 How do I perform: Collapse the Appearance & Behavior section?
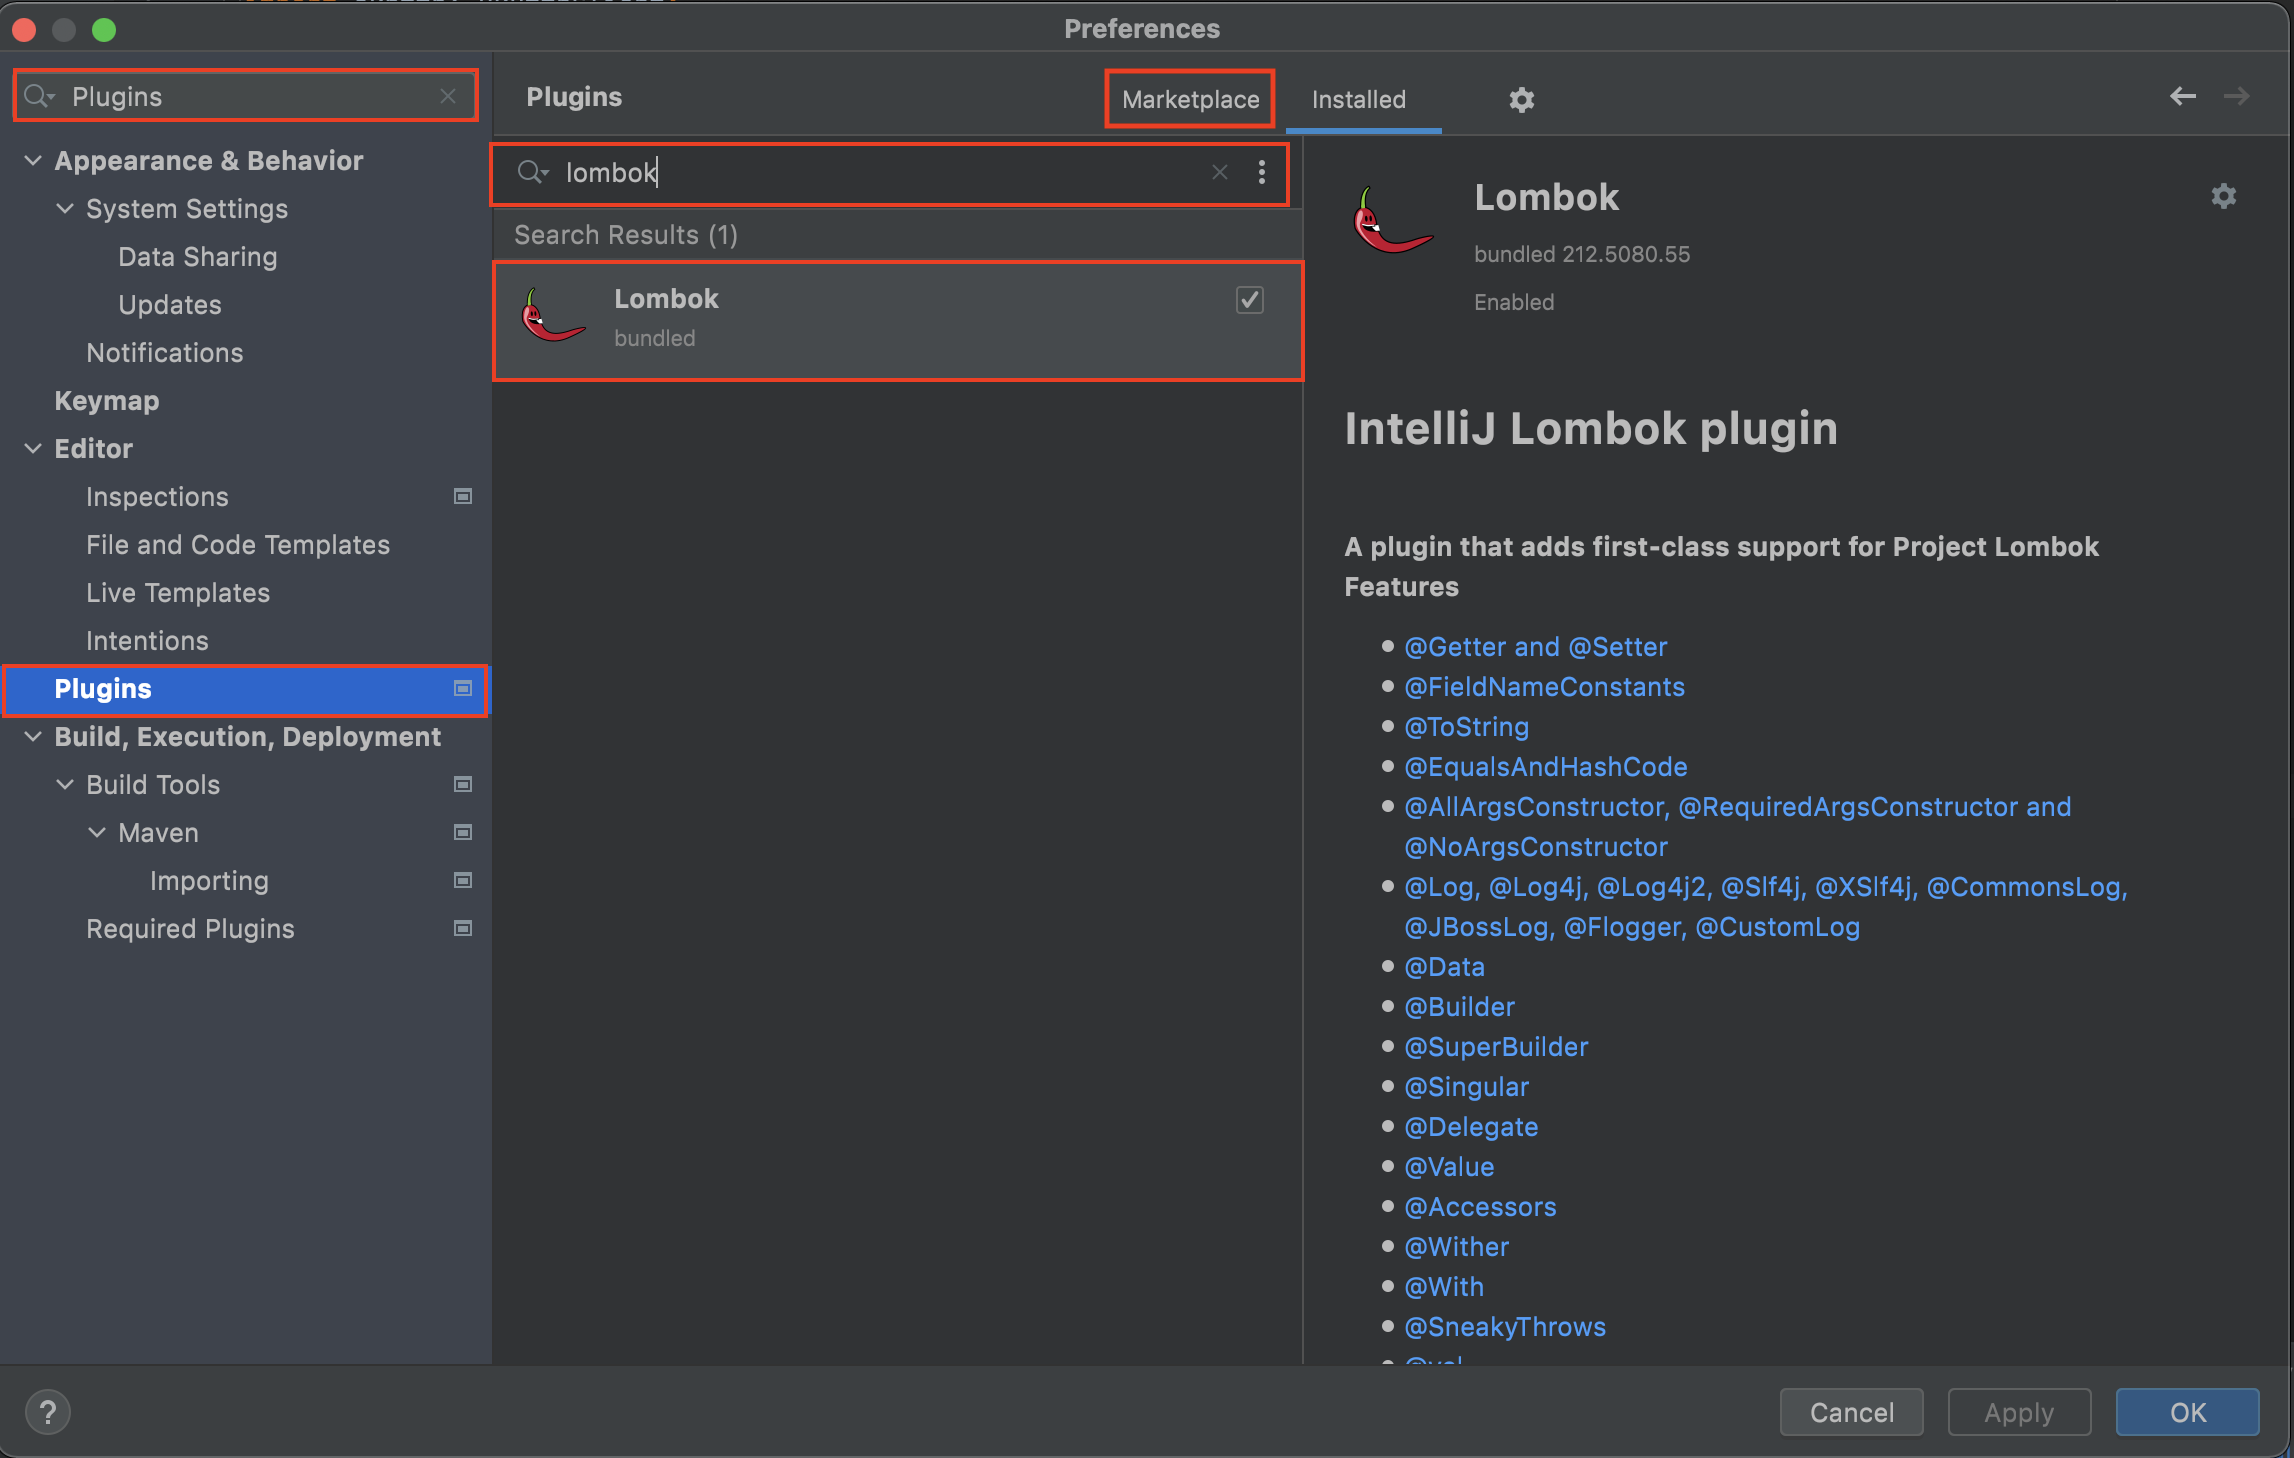[x=33, y=160]
